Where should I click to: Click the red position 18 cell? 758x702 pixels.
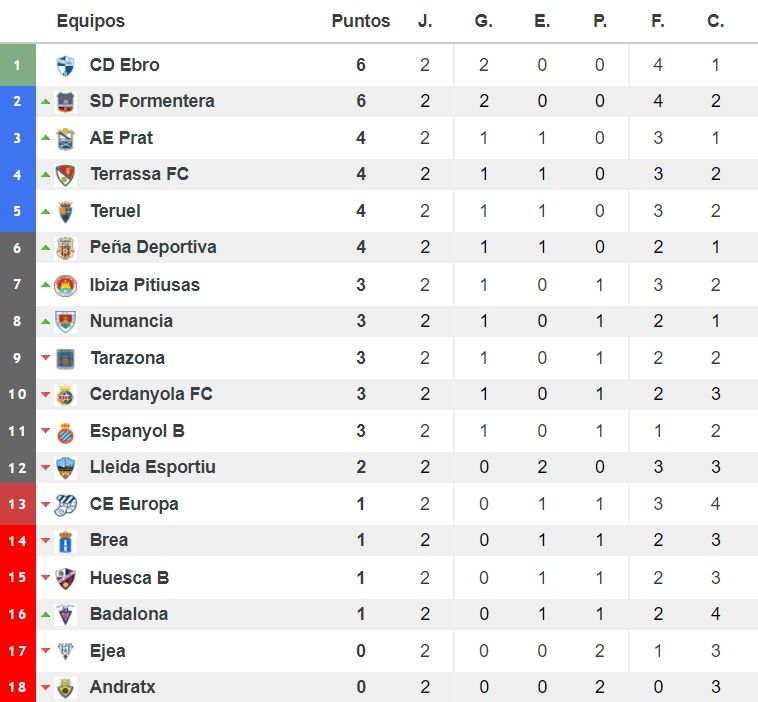17,687
